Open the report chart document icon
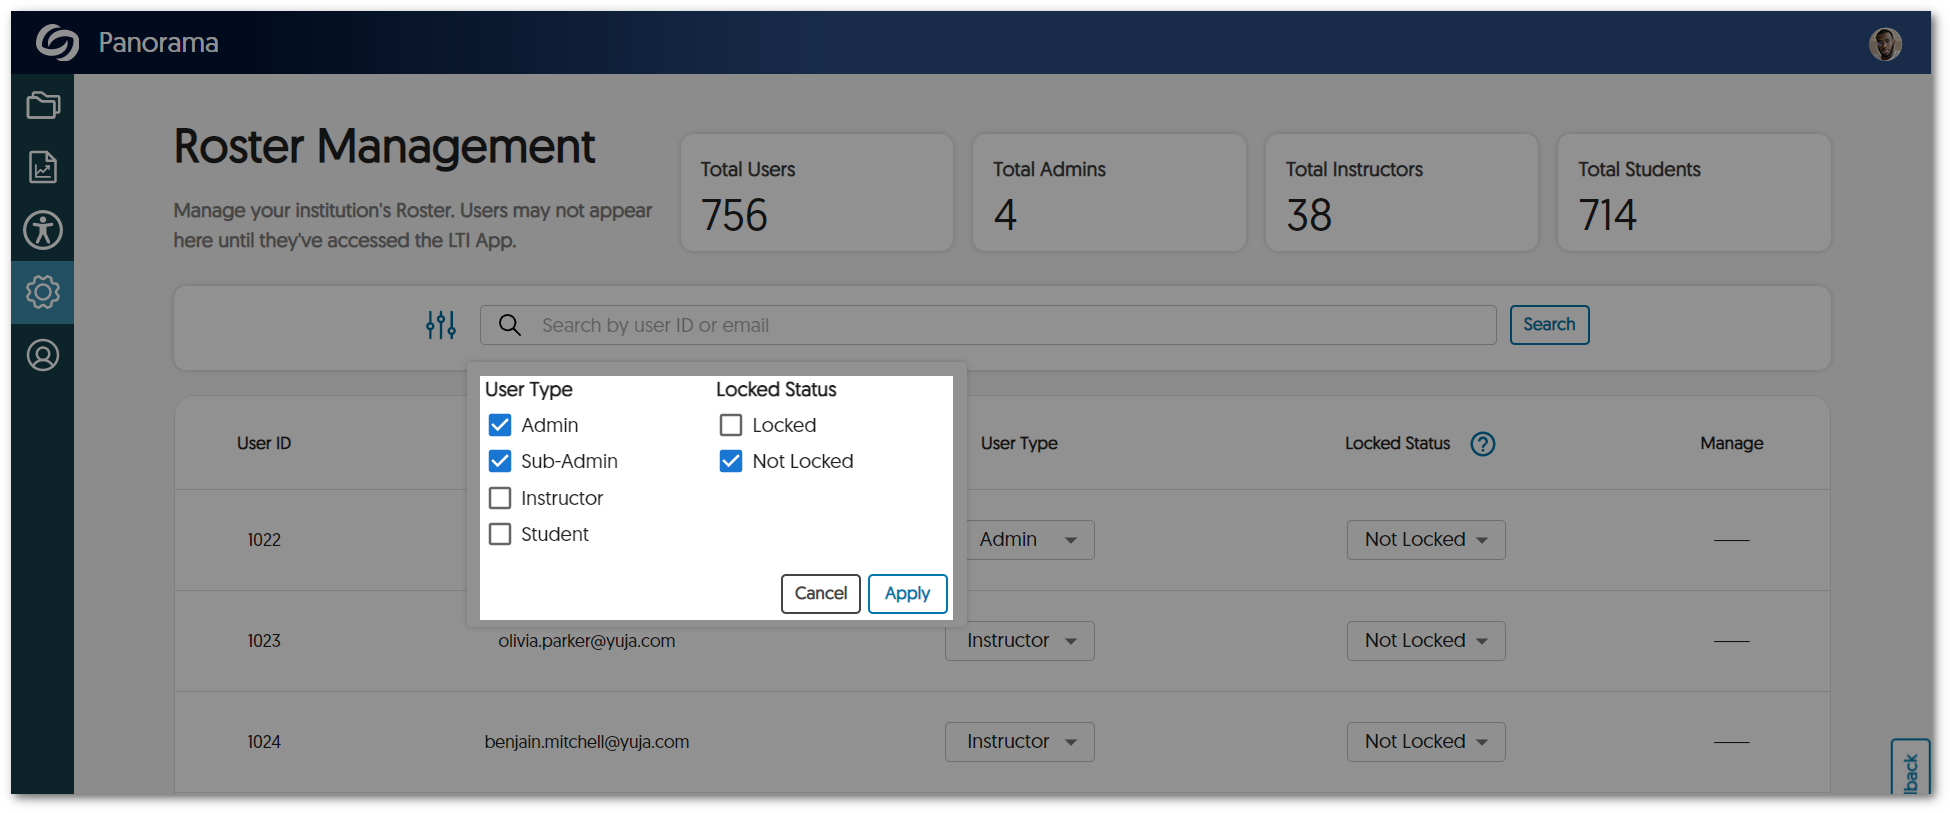This screenshot has width=1950, height=813. click(43, 167)
